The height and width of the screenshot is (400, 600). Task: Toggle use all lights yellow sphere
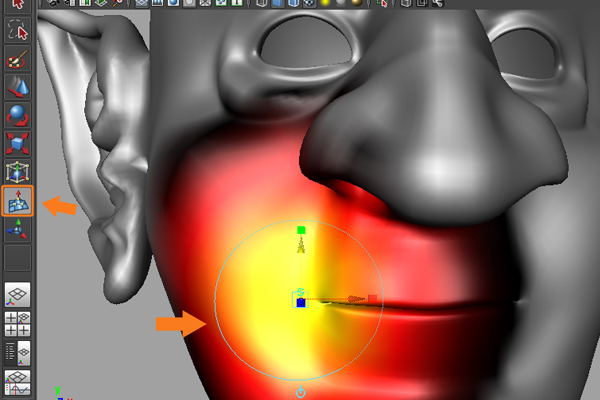[x=325, y=3]
